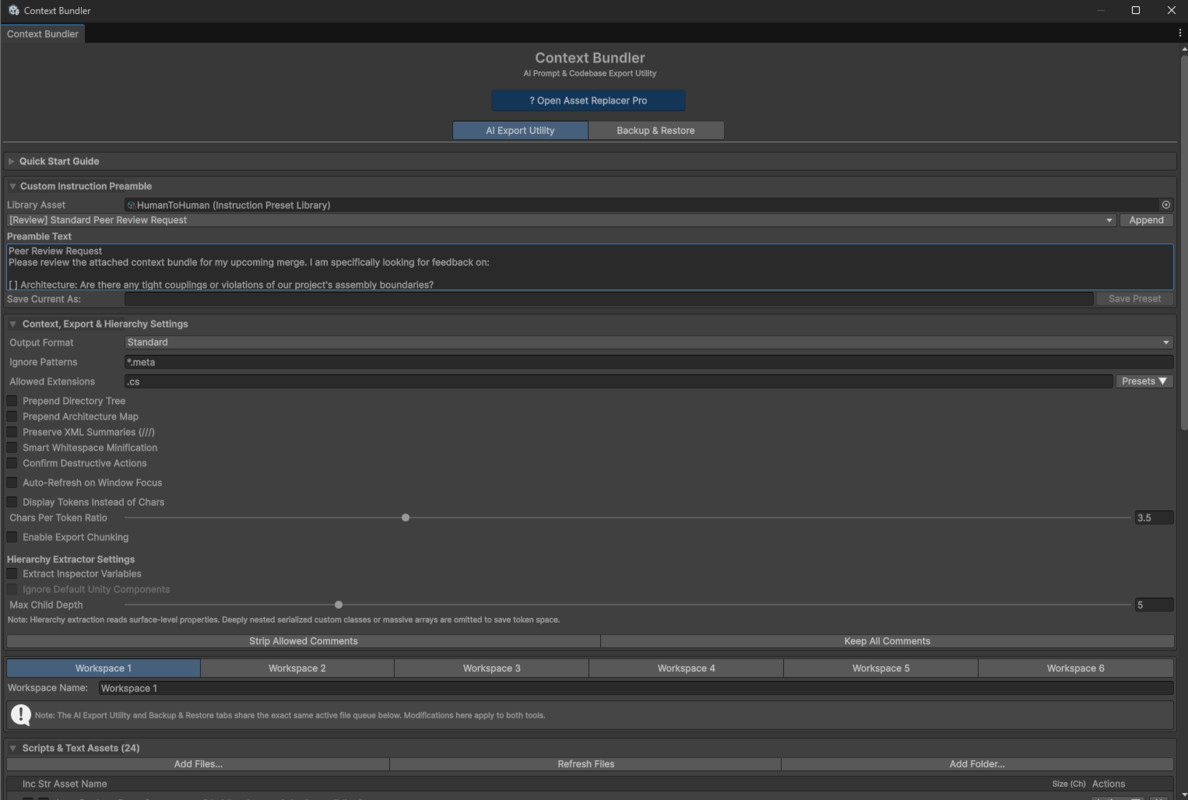Click Keep All Comments button
The width and height of the screenshot is (1188, 800).
(x=886, y=641)
